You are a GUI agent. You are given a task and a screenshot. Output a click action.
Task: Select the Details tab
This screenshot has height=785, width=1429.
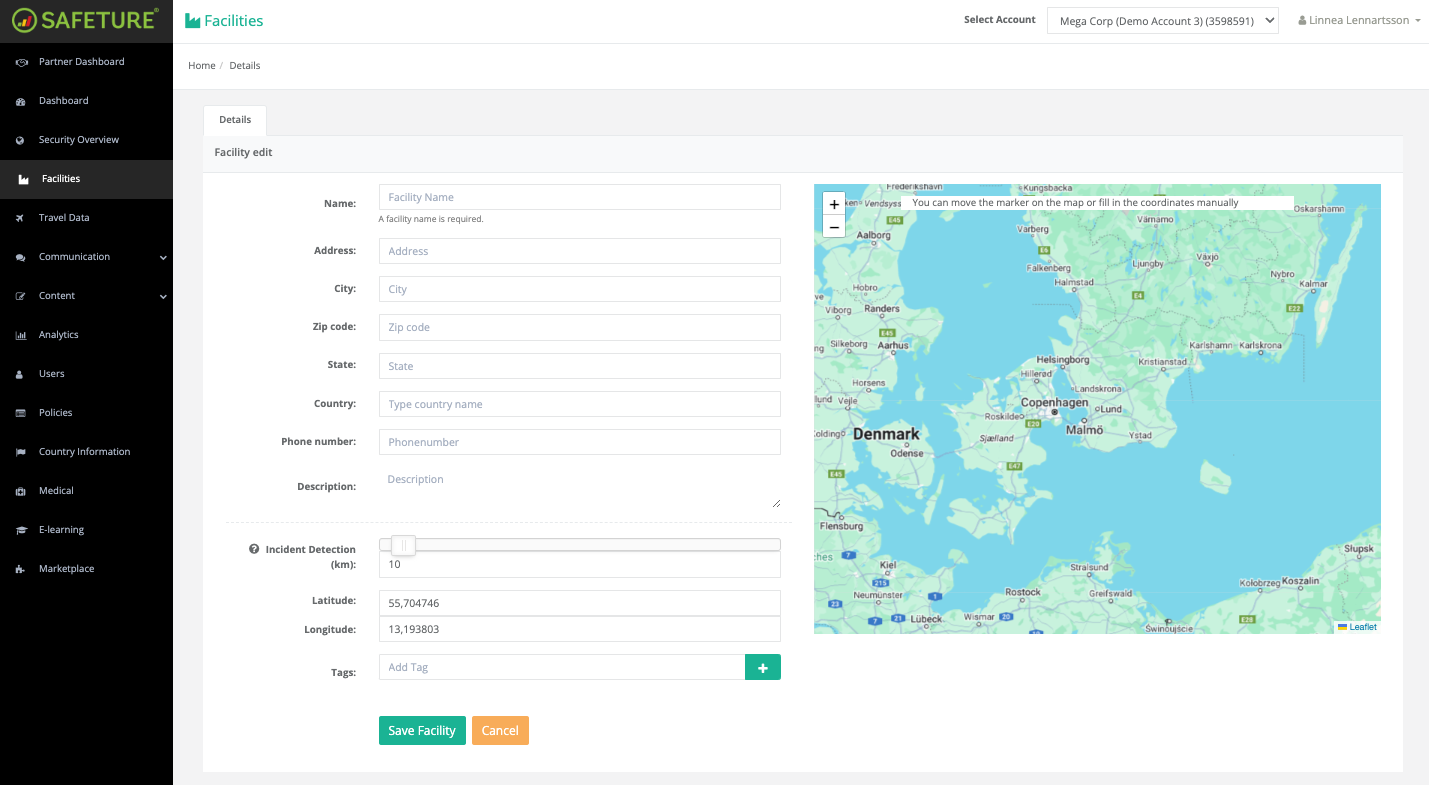pos(235,120)
